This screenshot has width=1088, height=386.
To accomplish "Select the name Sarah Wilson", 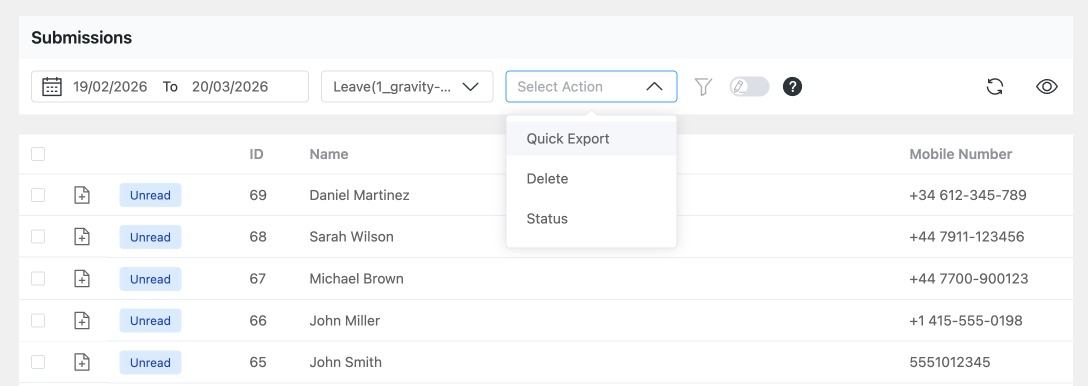I will pos(351,237).
